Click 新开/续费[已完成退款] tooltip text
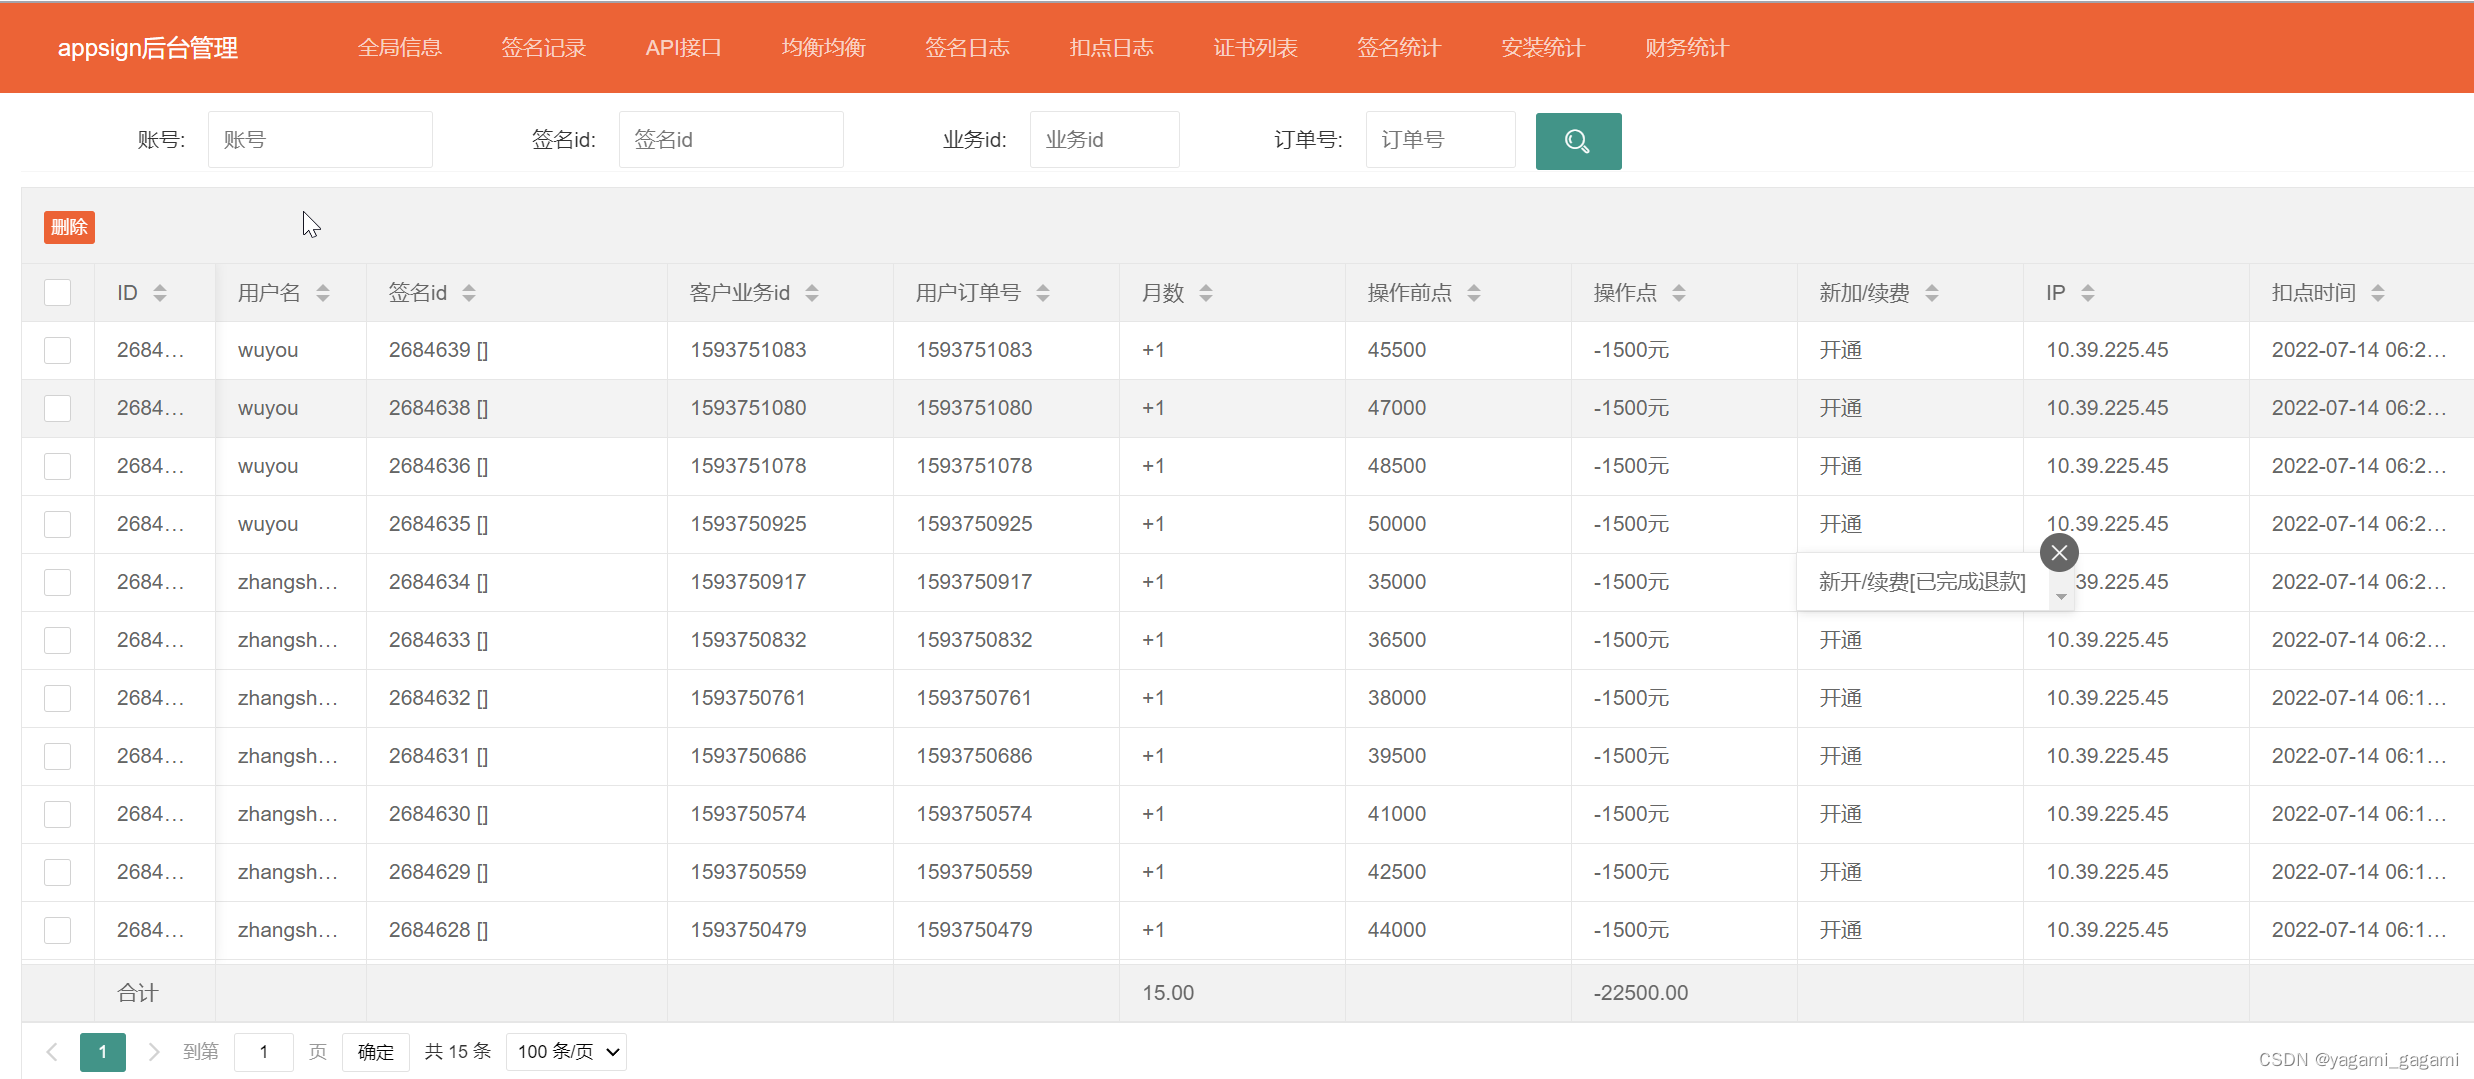Image resolution: width=2474 pixels, height=1079 pixels. click(x=1922, y=582)
